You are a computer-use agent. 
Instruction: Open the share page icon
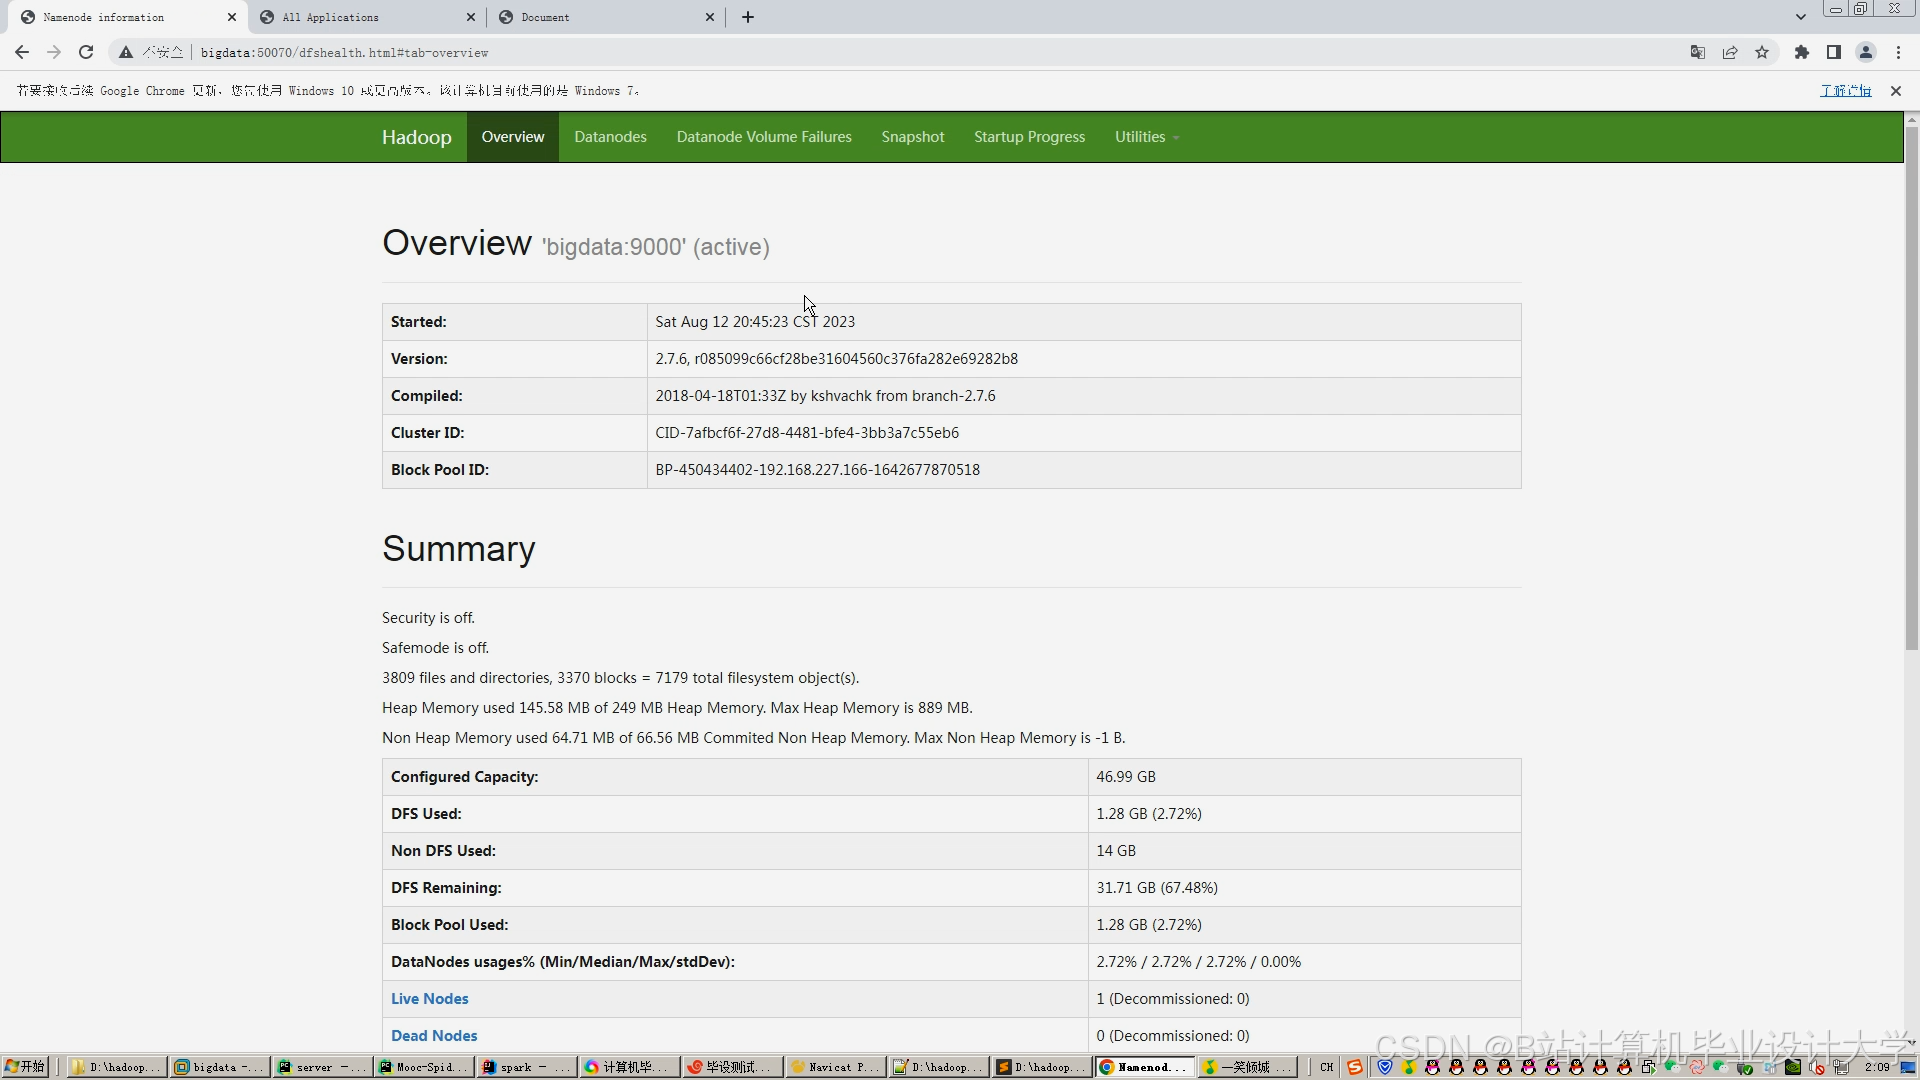tap(1730, 52)
